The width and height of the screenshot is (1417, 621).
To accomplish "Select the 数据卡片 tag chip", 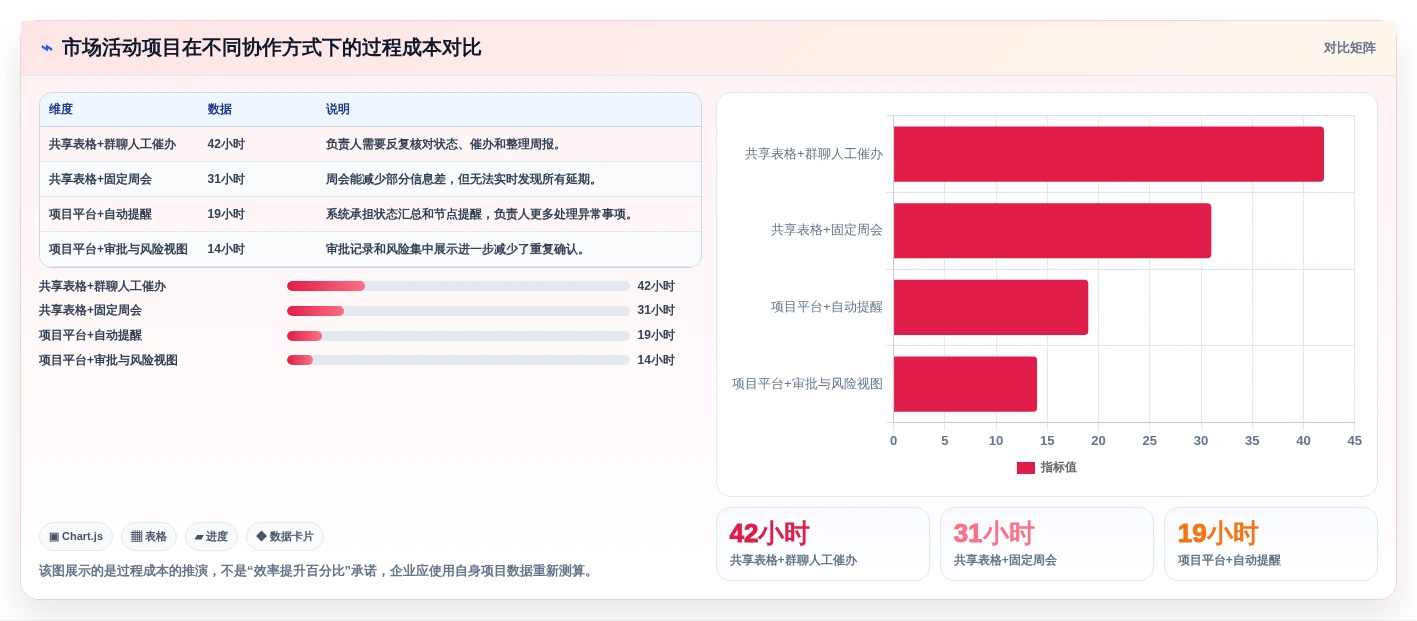I will (x=285, y=537).
